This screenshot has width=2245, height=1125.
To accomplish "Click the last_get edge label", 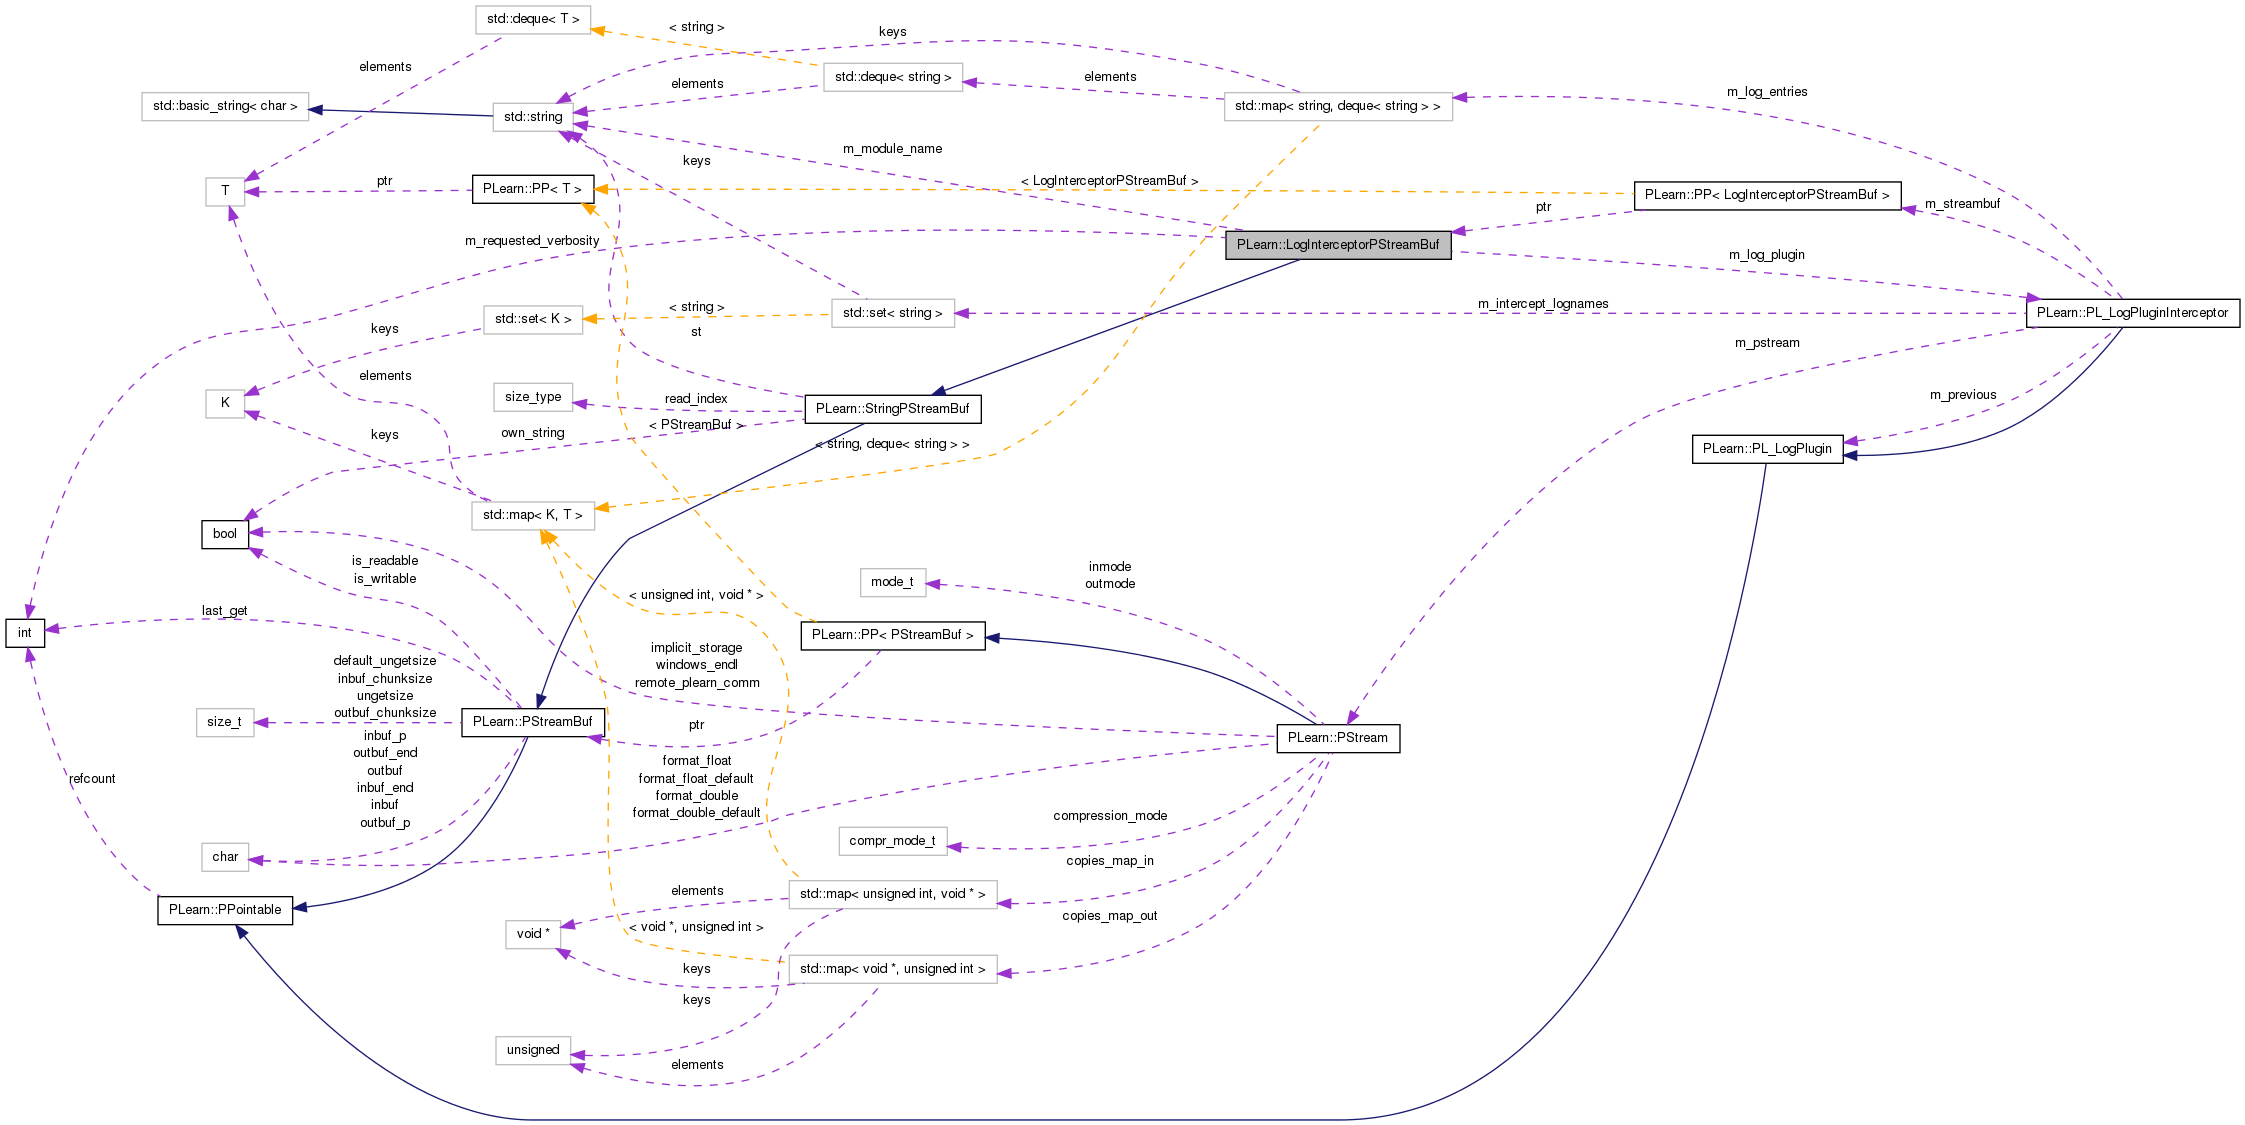I will [224, 611].
